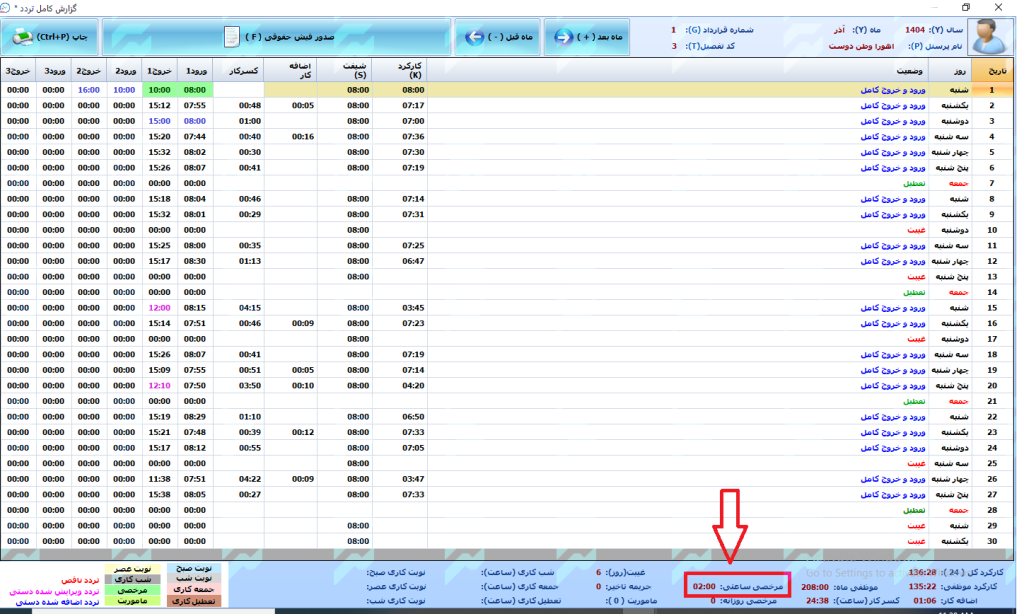Select the magenta 12:00 exit time cell
This screenshot has height=614, width=1024.
[158, 308]
